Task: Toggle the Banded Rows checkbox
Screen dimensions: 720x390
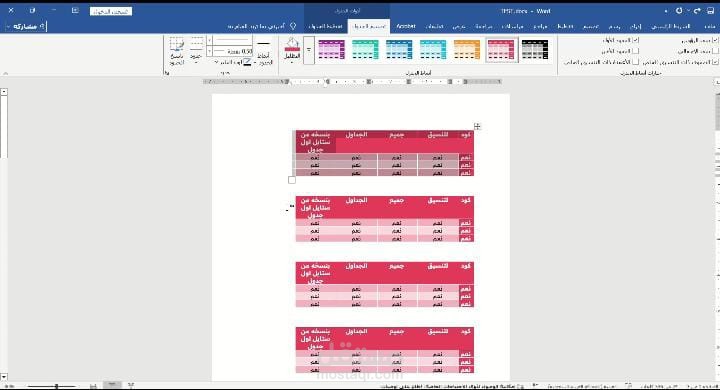Action: [x=715, y=62]
